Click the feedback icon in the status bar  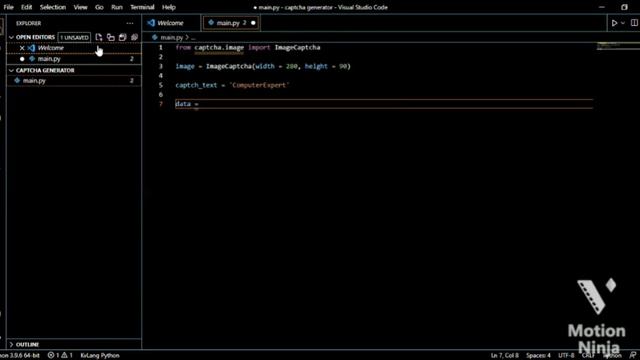633,355
